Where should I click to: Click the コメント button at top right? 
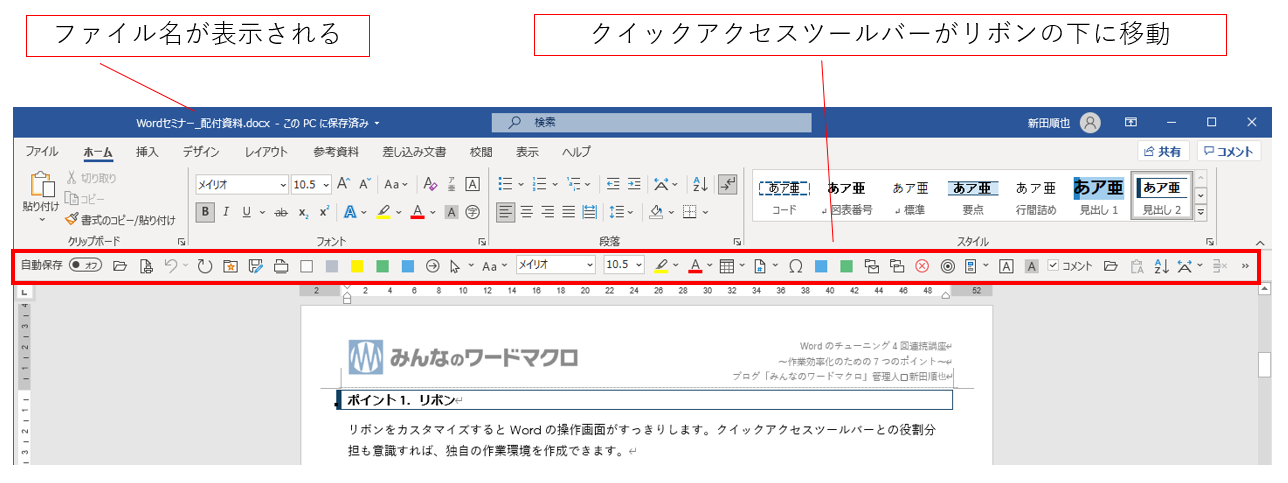(1229, 152)
